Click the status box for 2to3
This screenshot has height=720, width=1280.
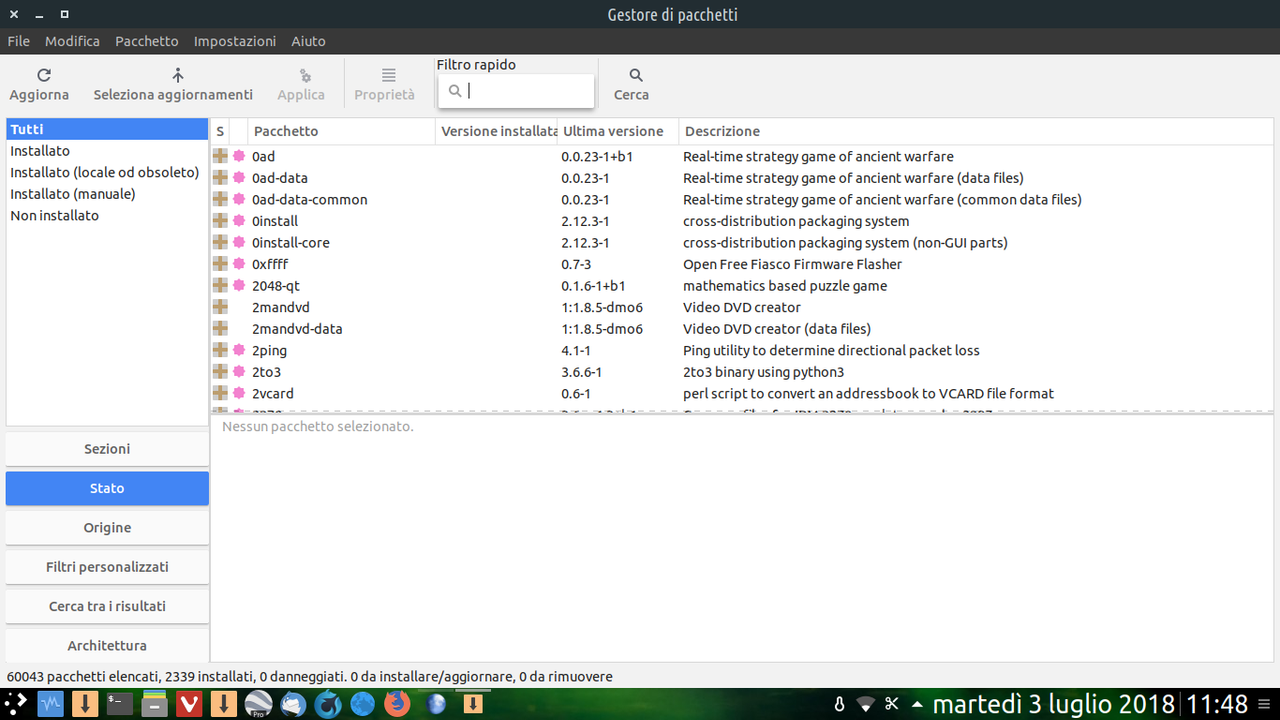tap(220, 371)
